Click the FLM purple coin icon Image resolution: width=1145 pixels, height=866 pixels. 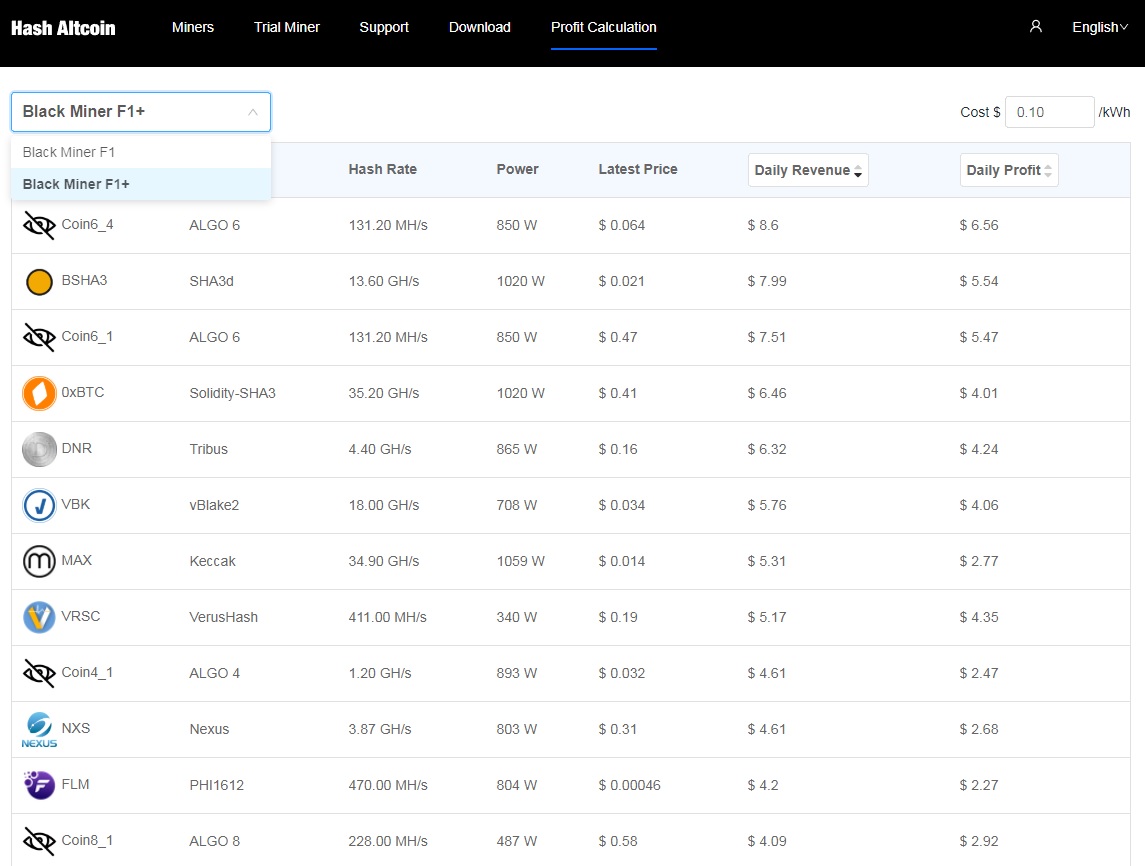pyautogui.click(x=39, y=786)
